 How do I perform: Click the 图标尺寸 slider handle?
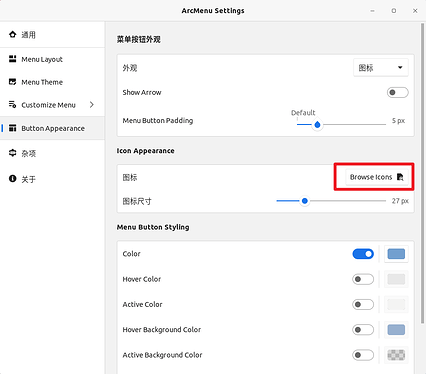[x=305, y=201]
